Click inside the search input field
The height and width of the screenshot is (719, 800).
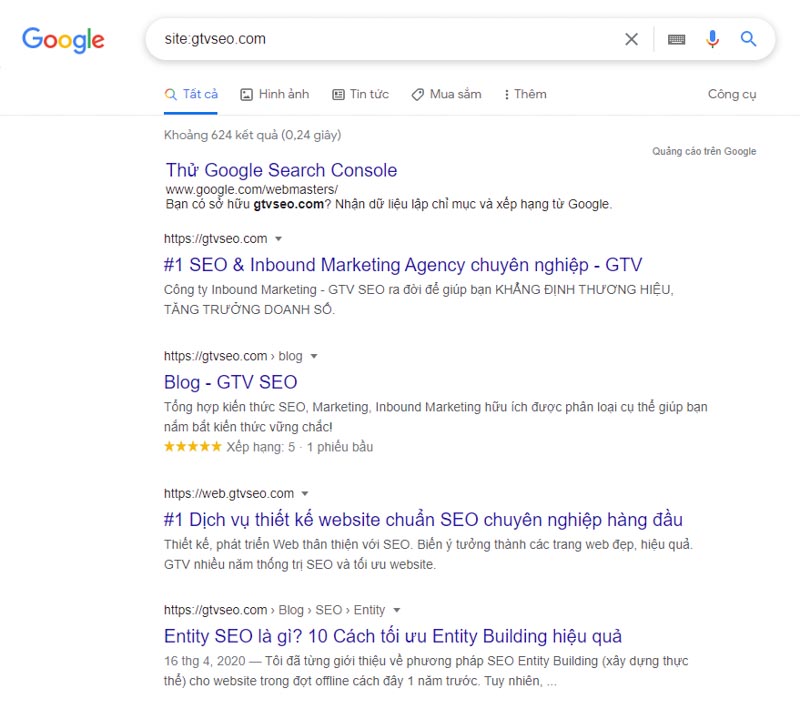click(400, 39)
